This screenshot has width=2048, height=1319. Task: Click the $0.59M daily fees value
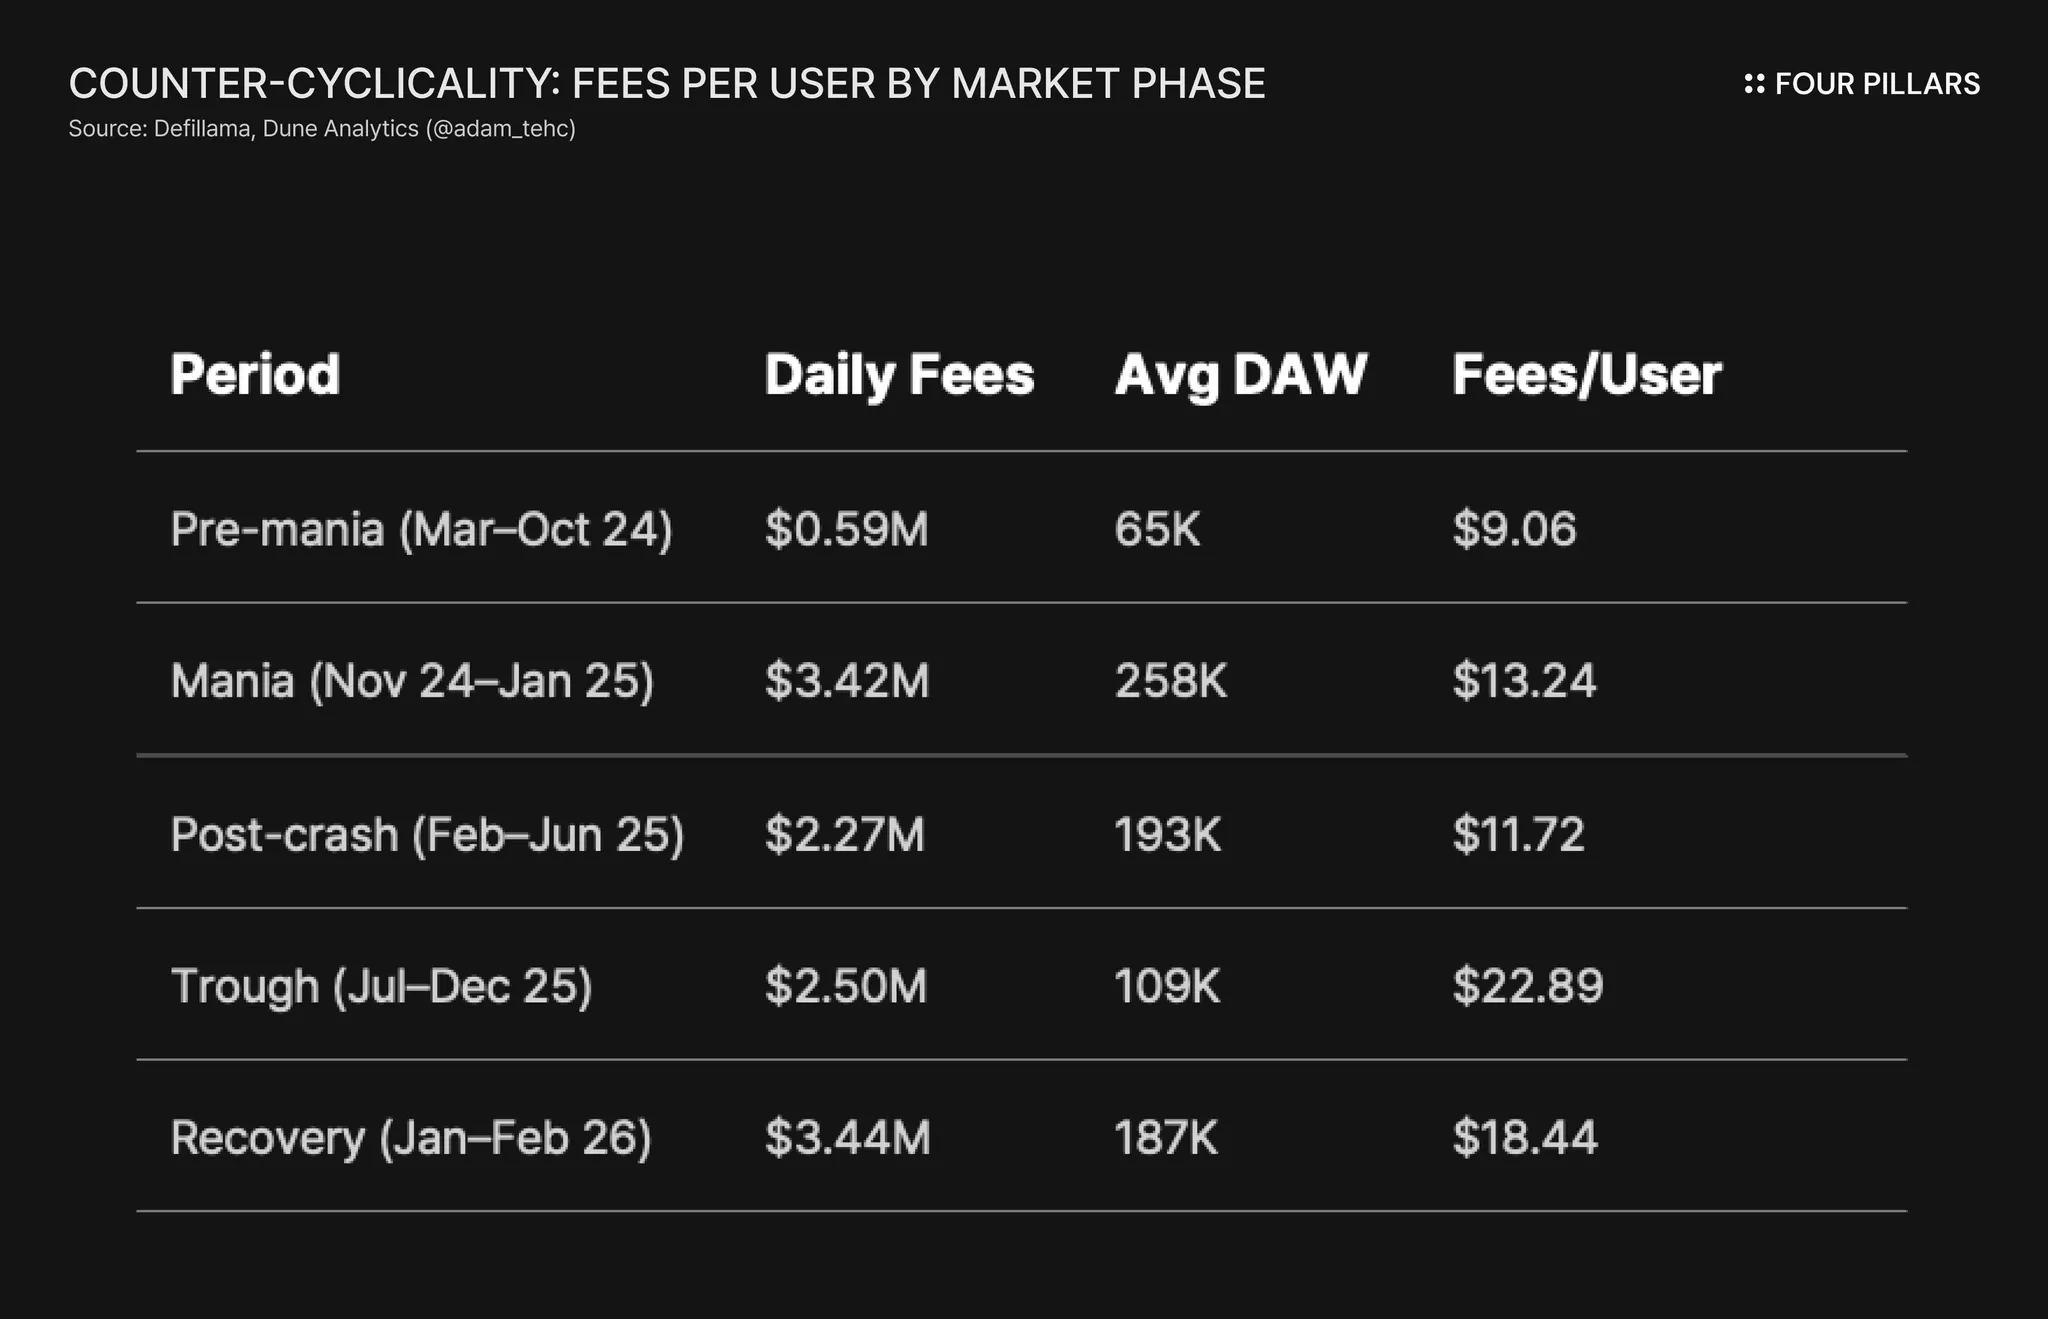[x=846, y=529]
